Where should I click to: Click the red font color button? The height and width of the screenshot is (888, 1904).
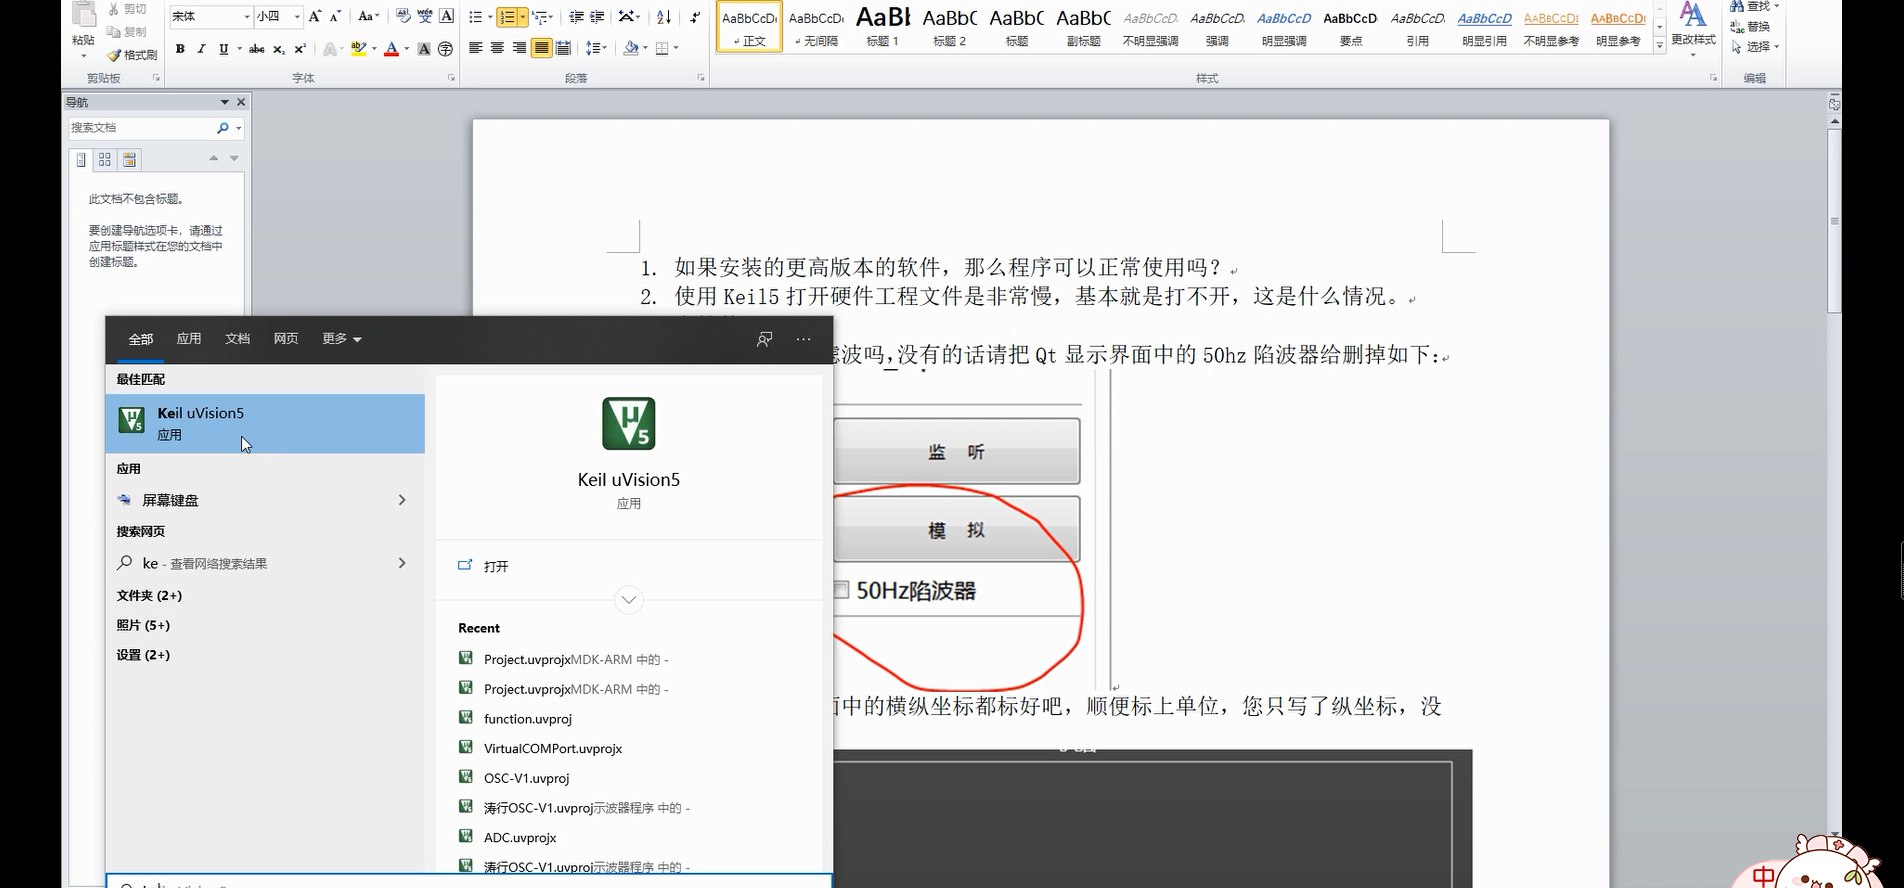[x=391, y=49]
